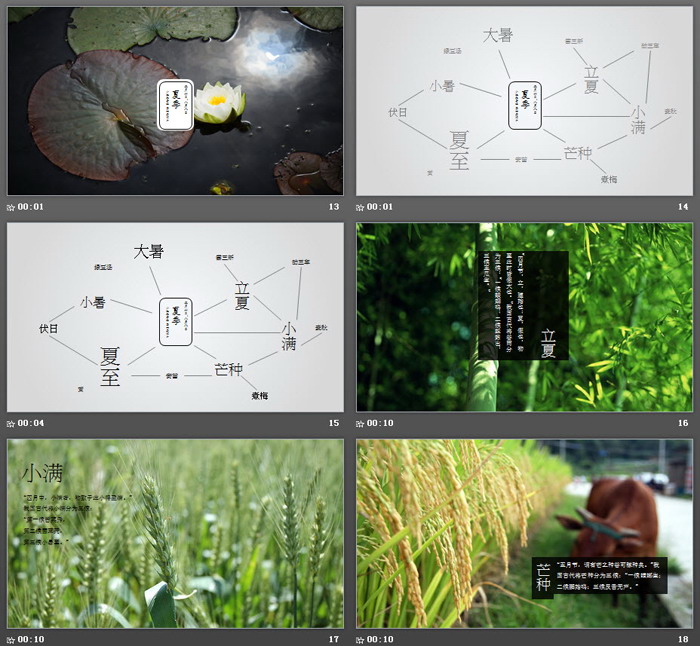Click the transition star icon under slide 18
Viewport: 700px width, 646px height.
tap(360, 639)
